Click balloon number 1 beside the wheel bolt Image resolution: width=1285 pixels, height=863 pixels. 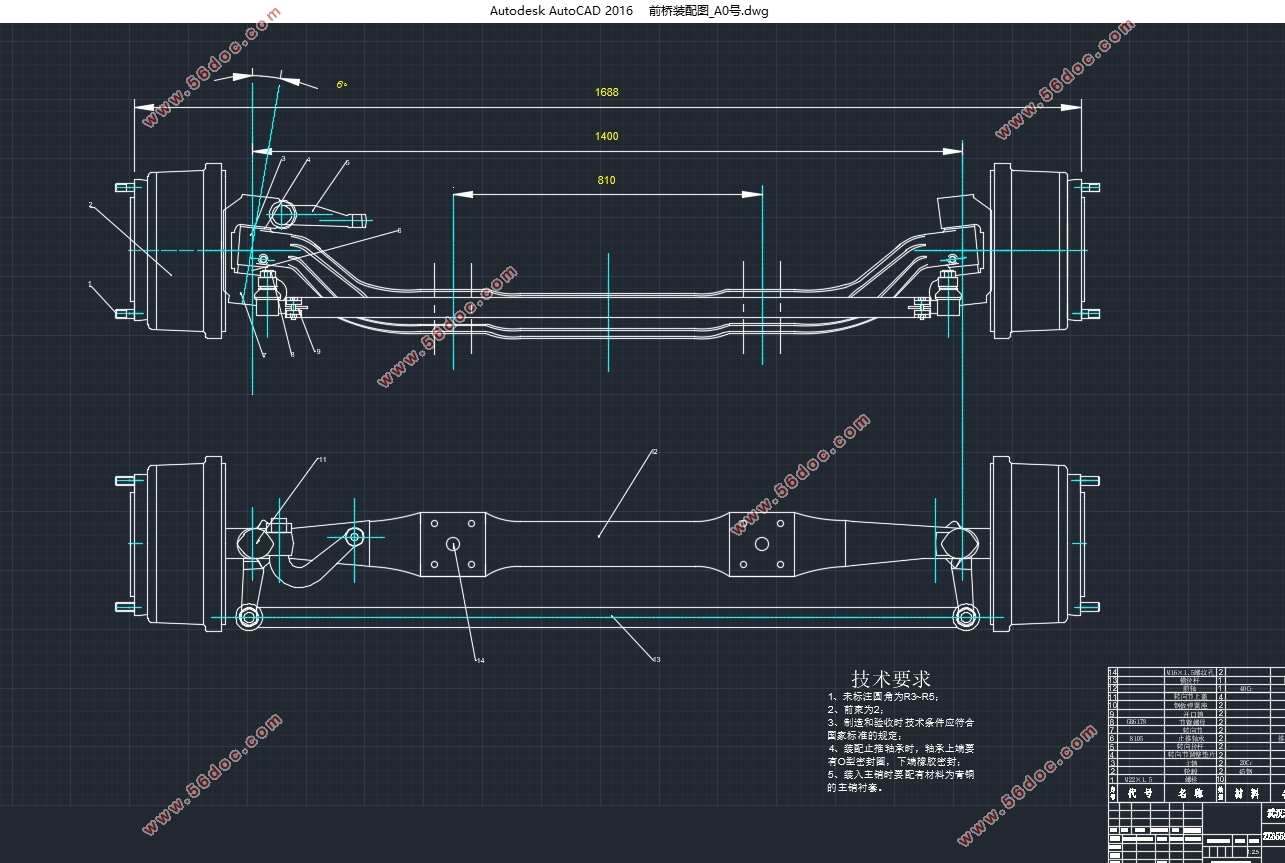pos(91,284)
